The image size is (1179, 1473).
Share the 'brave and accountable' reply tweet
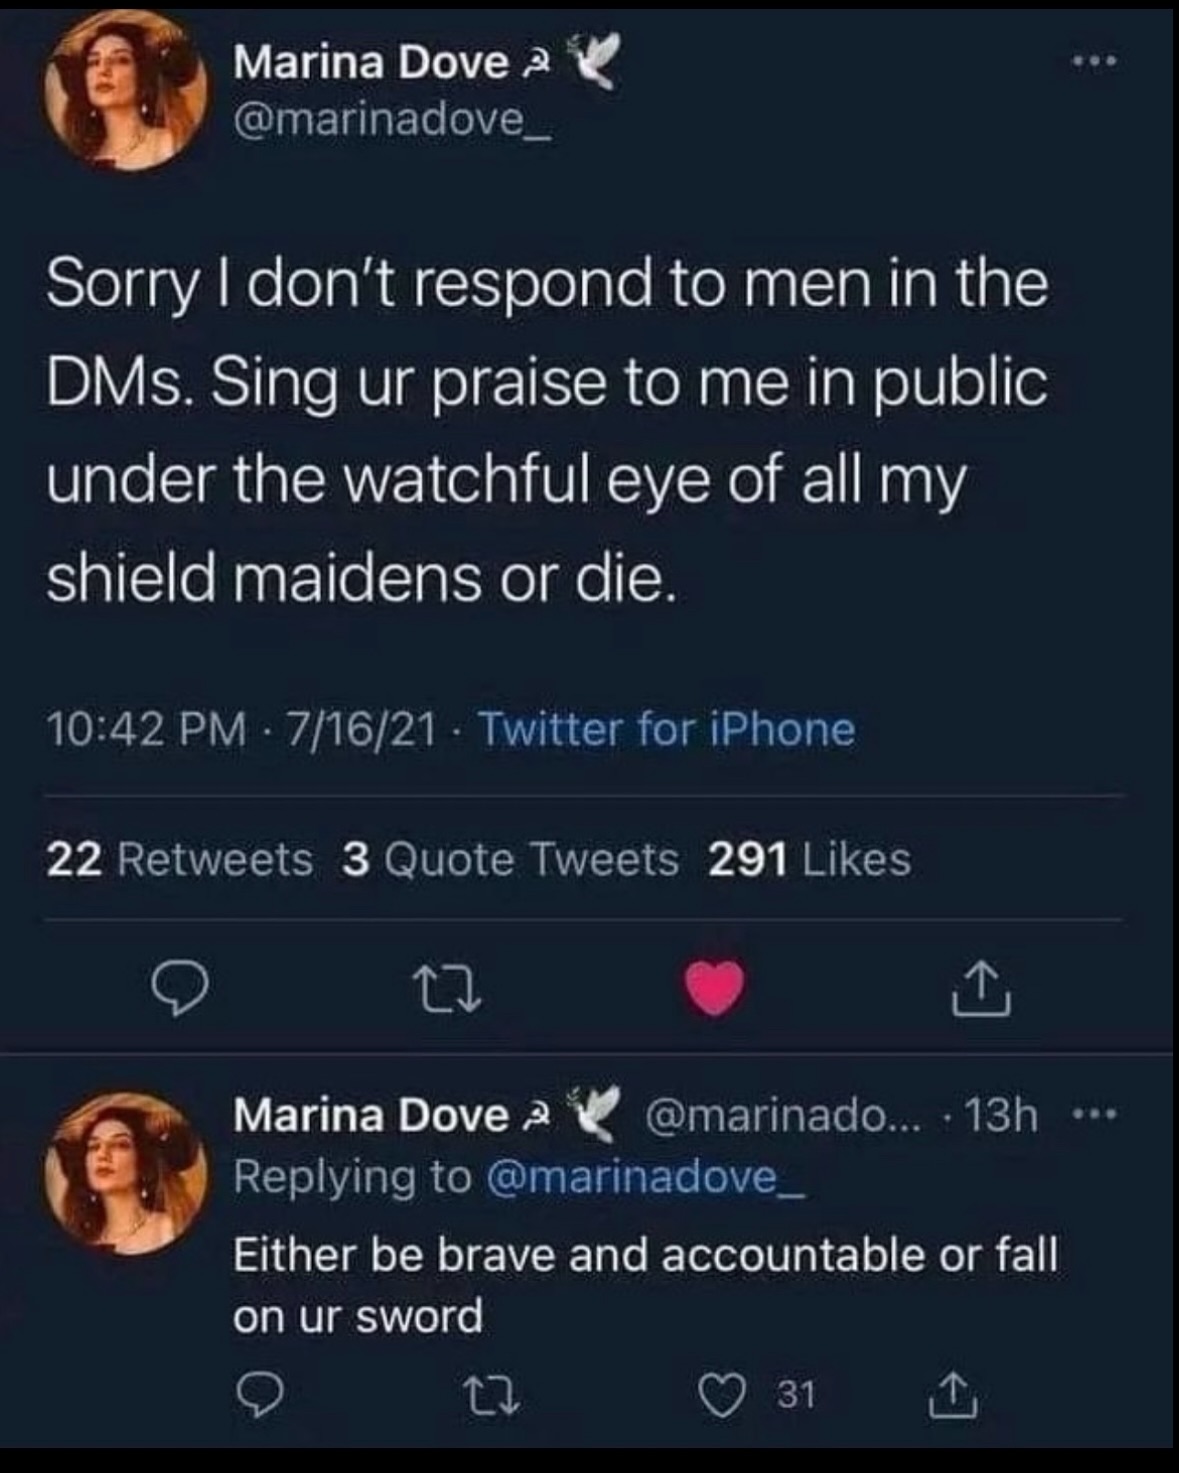(x=951, y=1396)
